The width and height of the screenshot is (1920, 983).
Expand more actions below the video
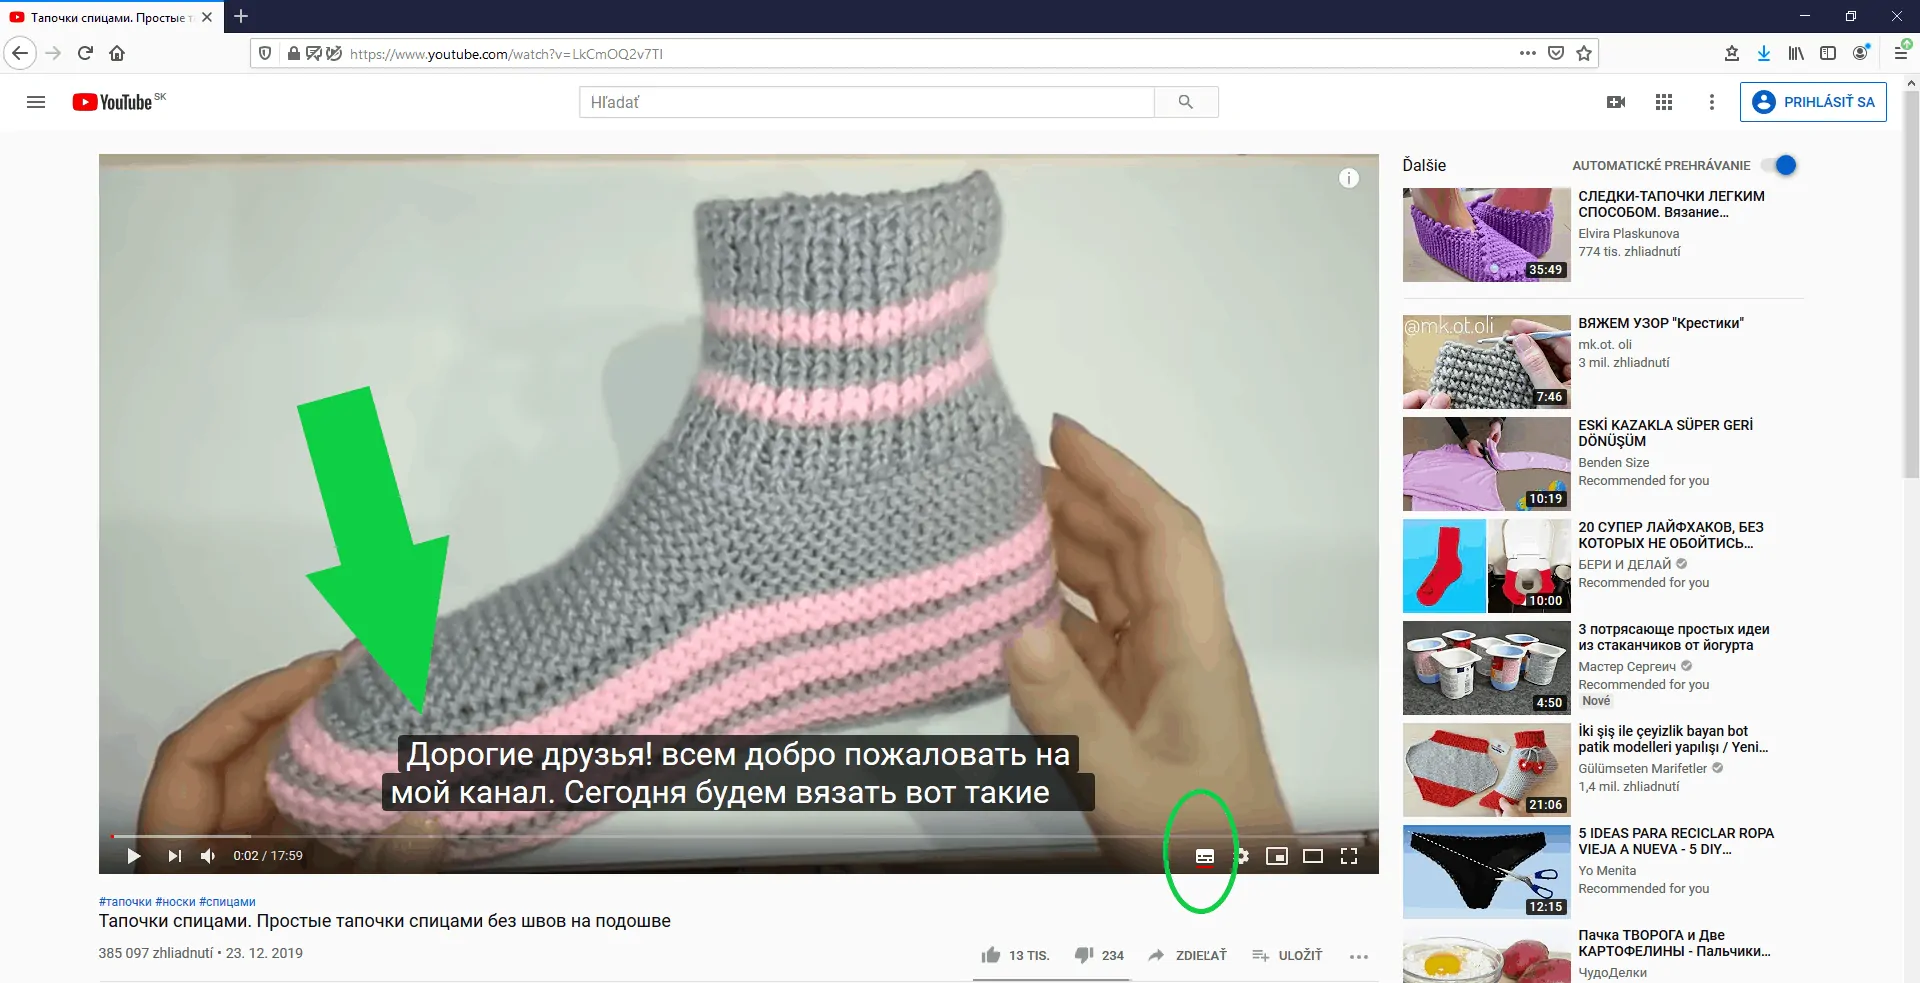pyautogui.click(x=1358, y=956)
